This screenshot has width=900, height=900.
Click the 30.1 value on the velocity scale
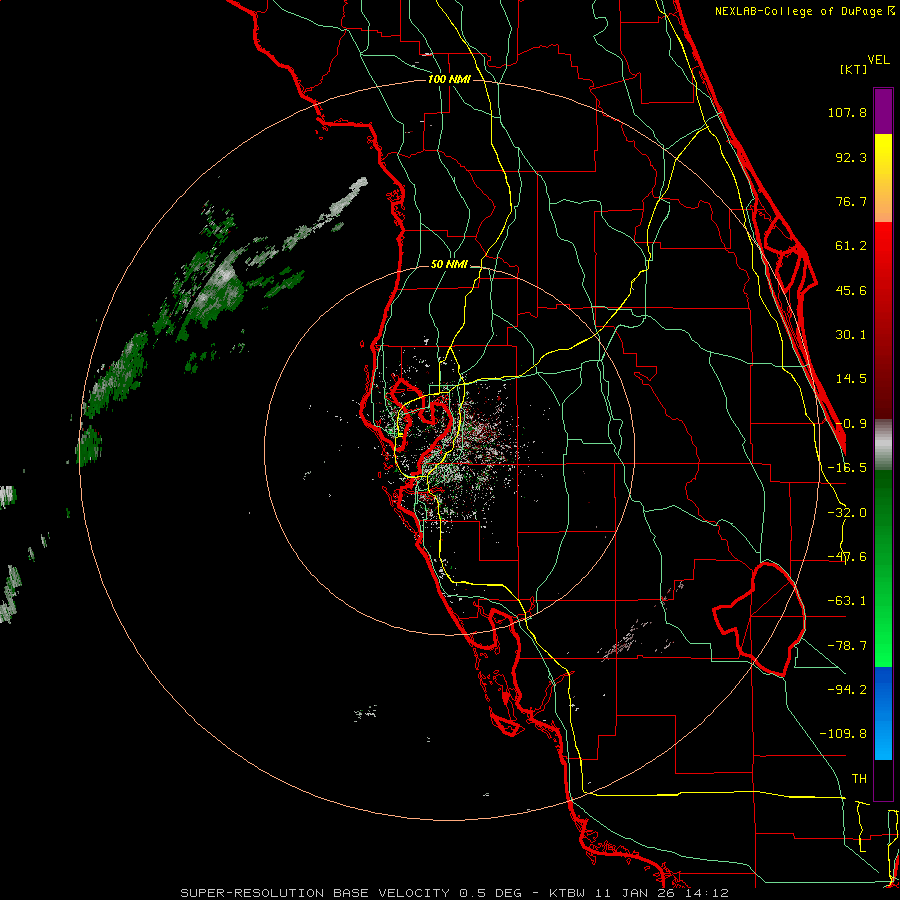point(851,335)
